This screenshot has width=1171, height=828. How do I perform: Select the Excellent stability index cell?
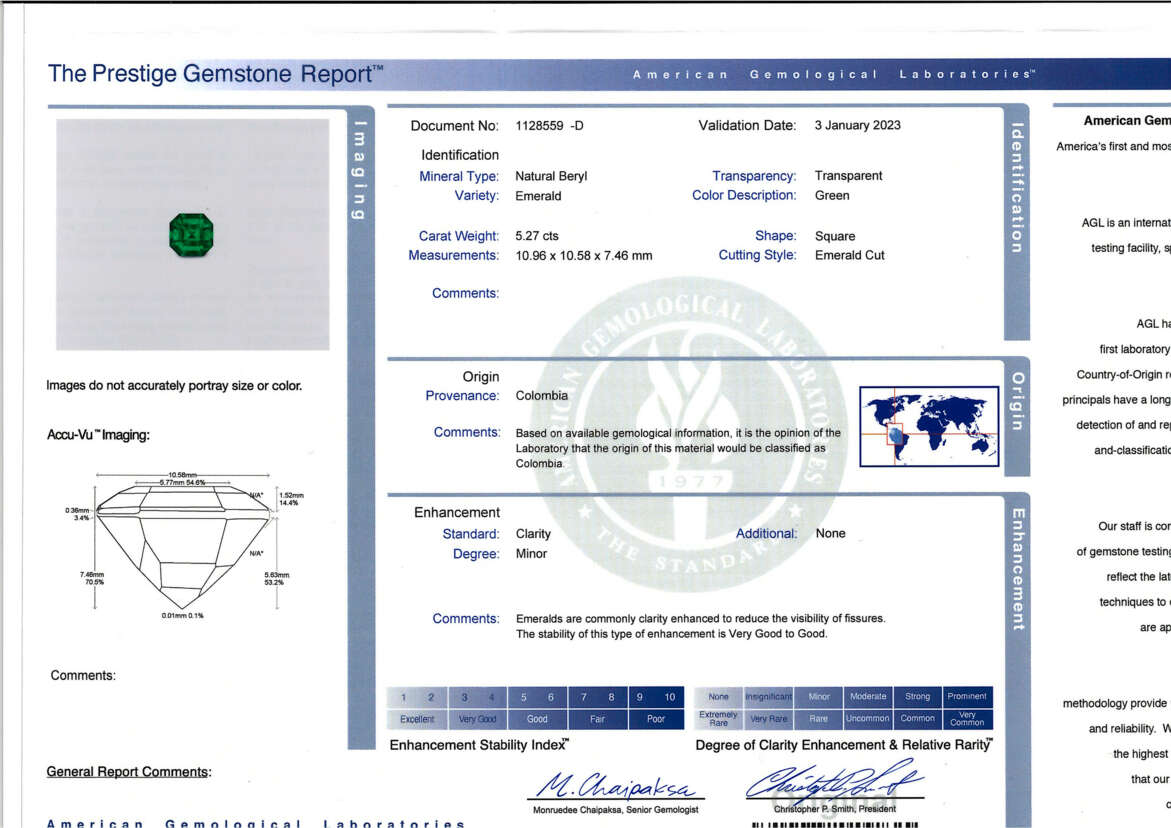pos(417,719)
